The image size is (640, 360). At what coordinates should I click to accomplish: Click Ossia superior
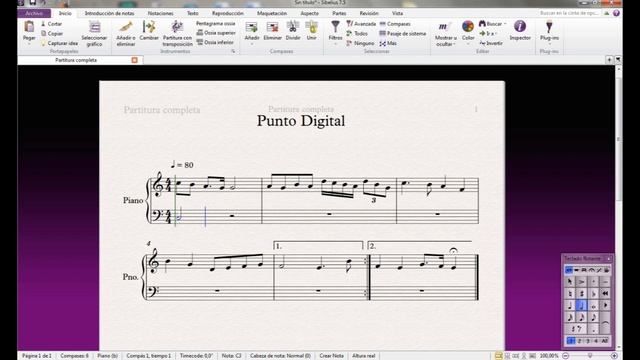216,33
